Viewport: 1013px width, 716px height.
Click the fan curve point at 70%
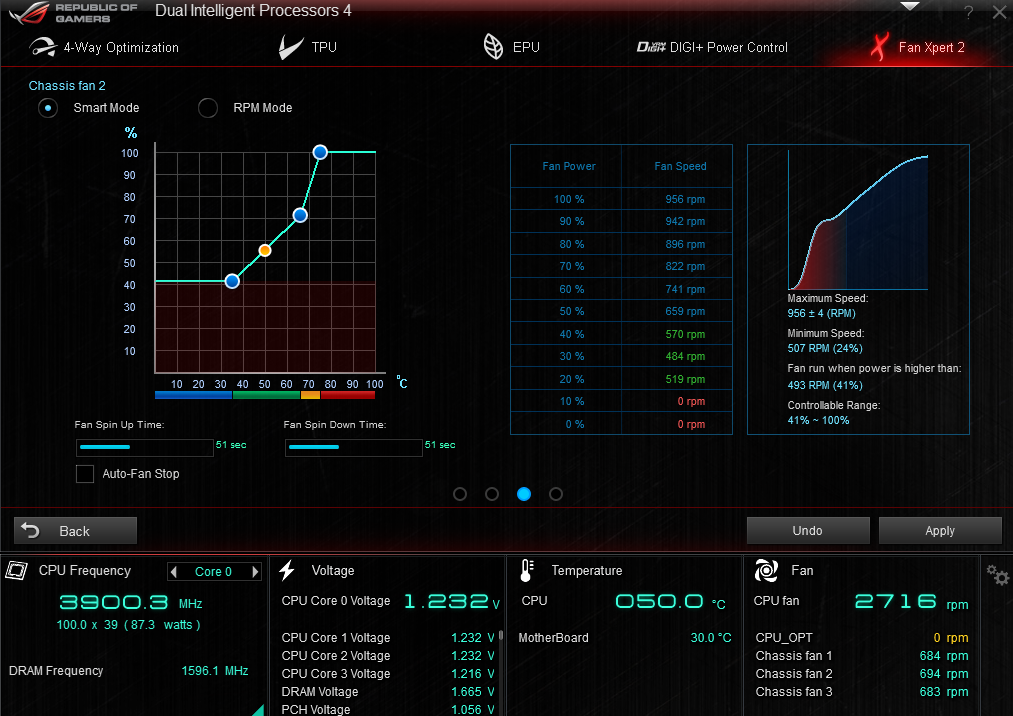click(x=300, y=215)
